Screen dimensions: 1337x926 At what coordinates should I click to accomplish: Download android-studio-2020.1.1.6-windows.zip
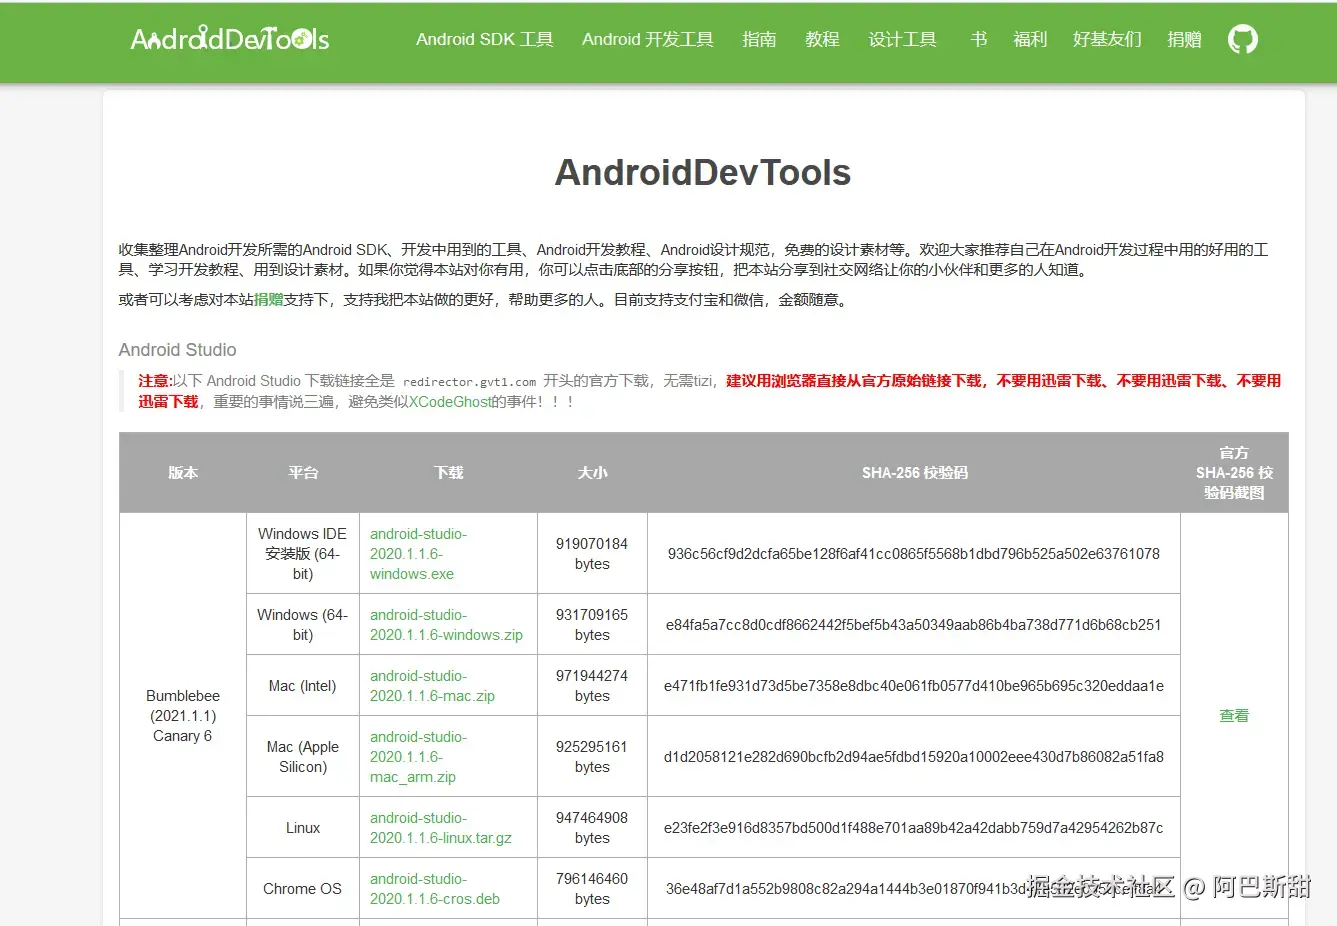pyautogui.click(x=446, y=625)
